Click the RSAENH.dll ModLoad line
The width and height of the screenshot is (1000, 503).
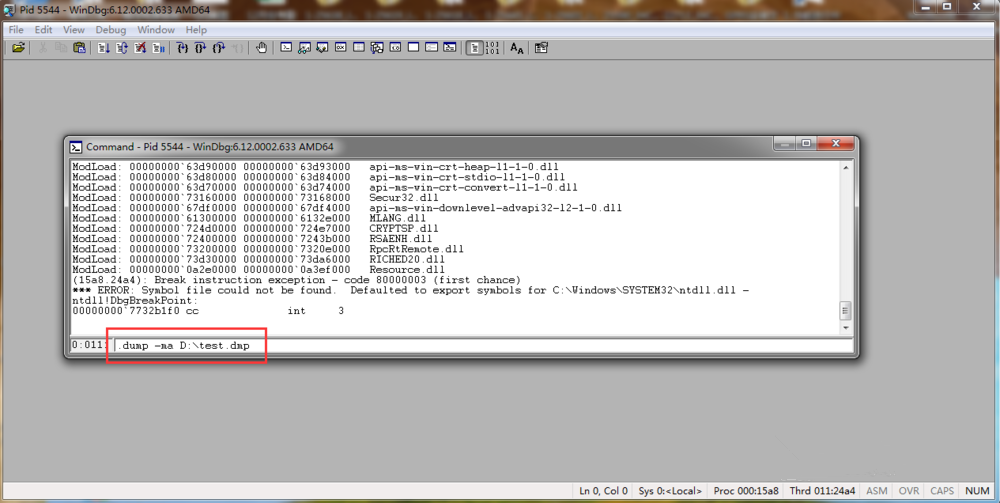pos(252,238)
